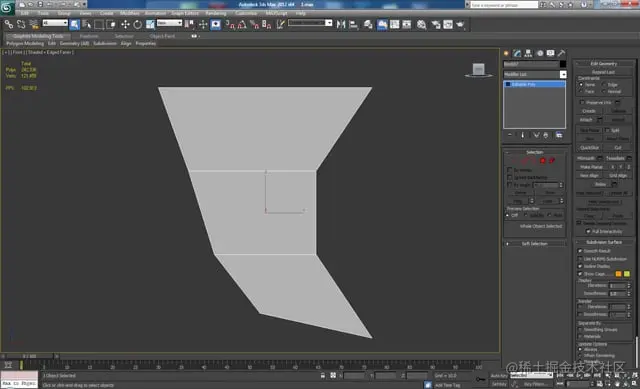
Task: Open the Material Editor icon
Action: pyautogui.click(x=422, y=24)
